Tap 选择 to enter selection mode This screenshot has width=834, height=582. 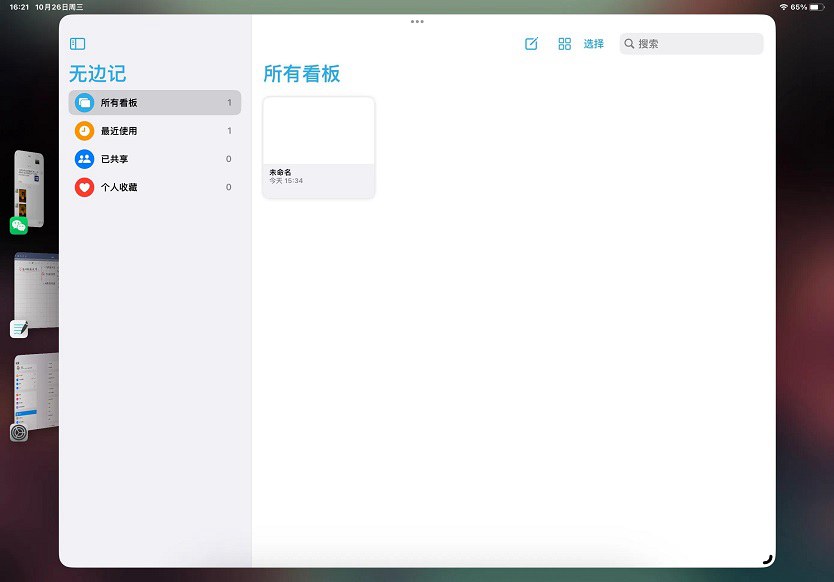594,43
